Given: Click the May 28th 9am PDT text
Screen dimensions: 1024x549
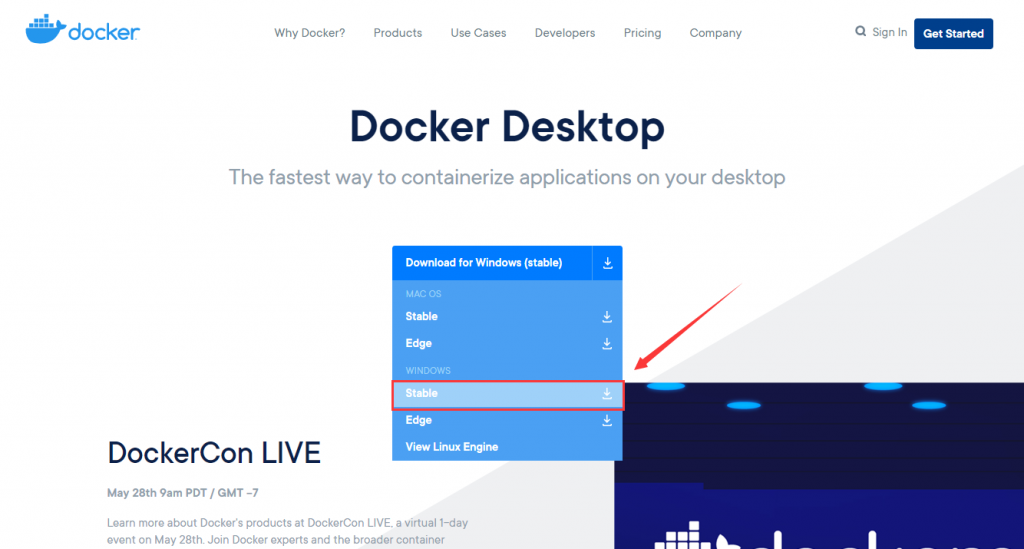Looking at the screenshot, I should point(183,493).
